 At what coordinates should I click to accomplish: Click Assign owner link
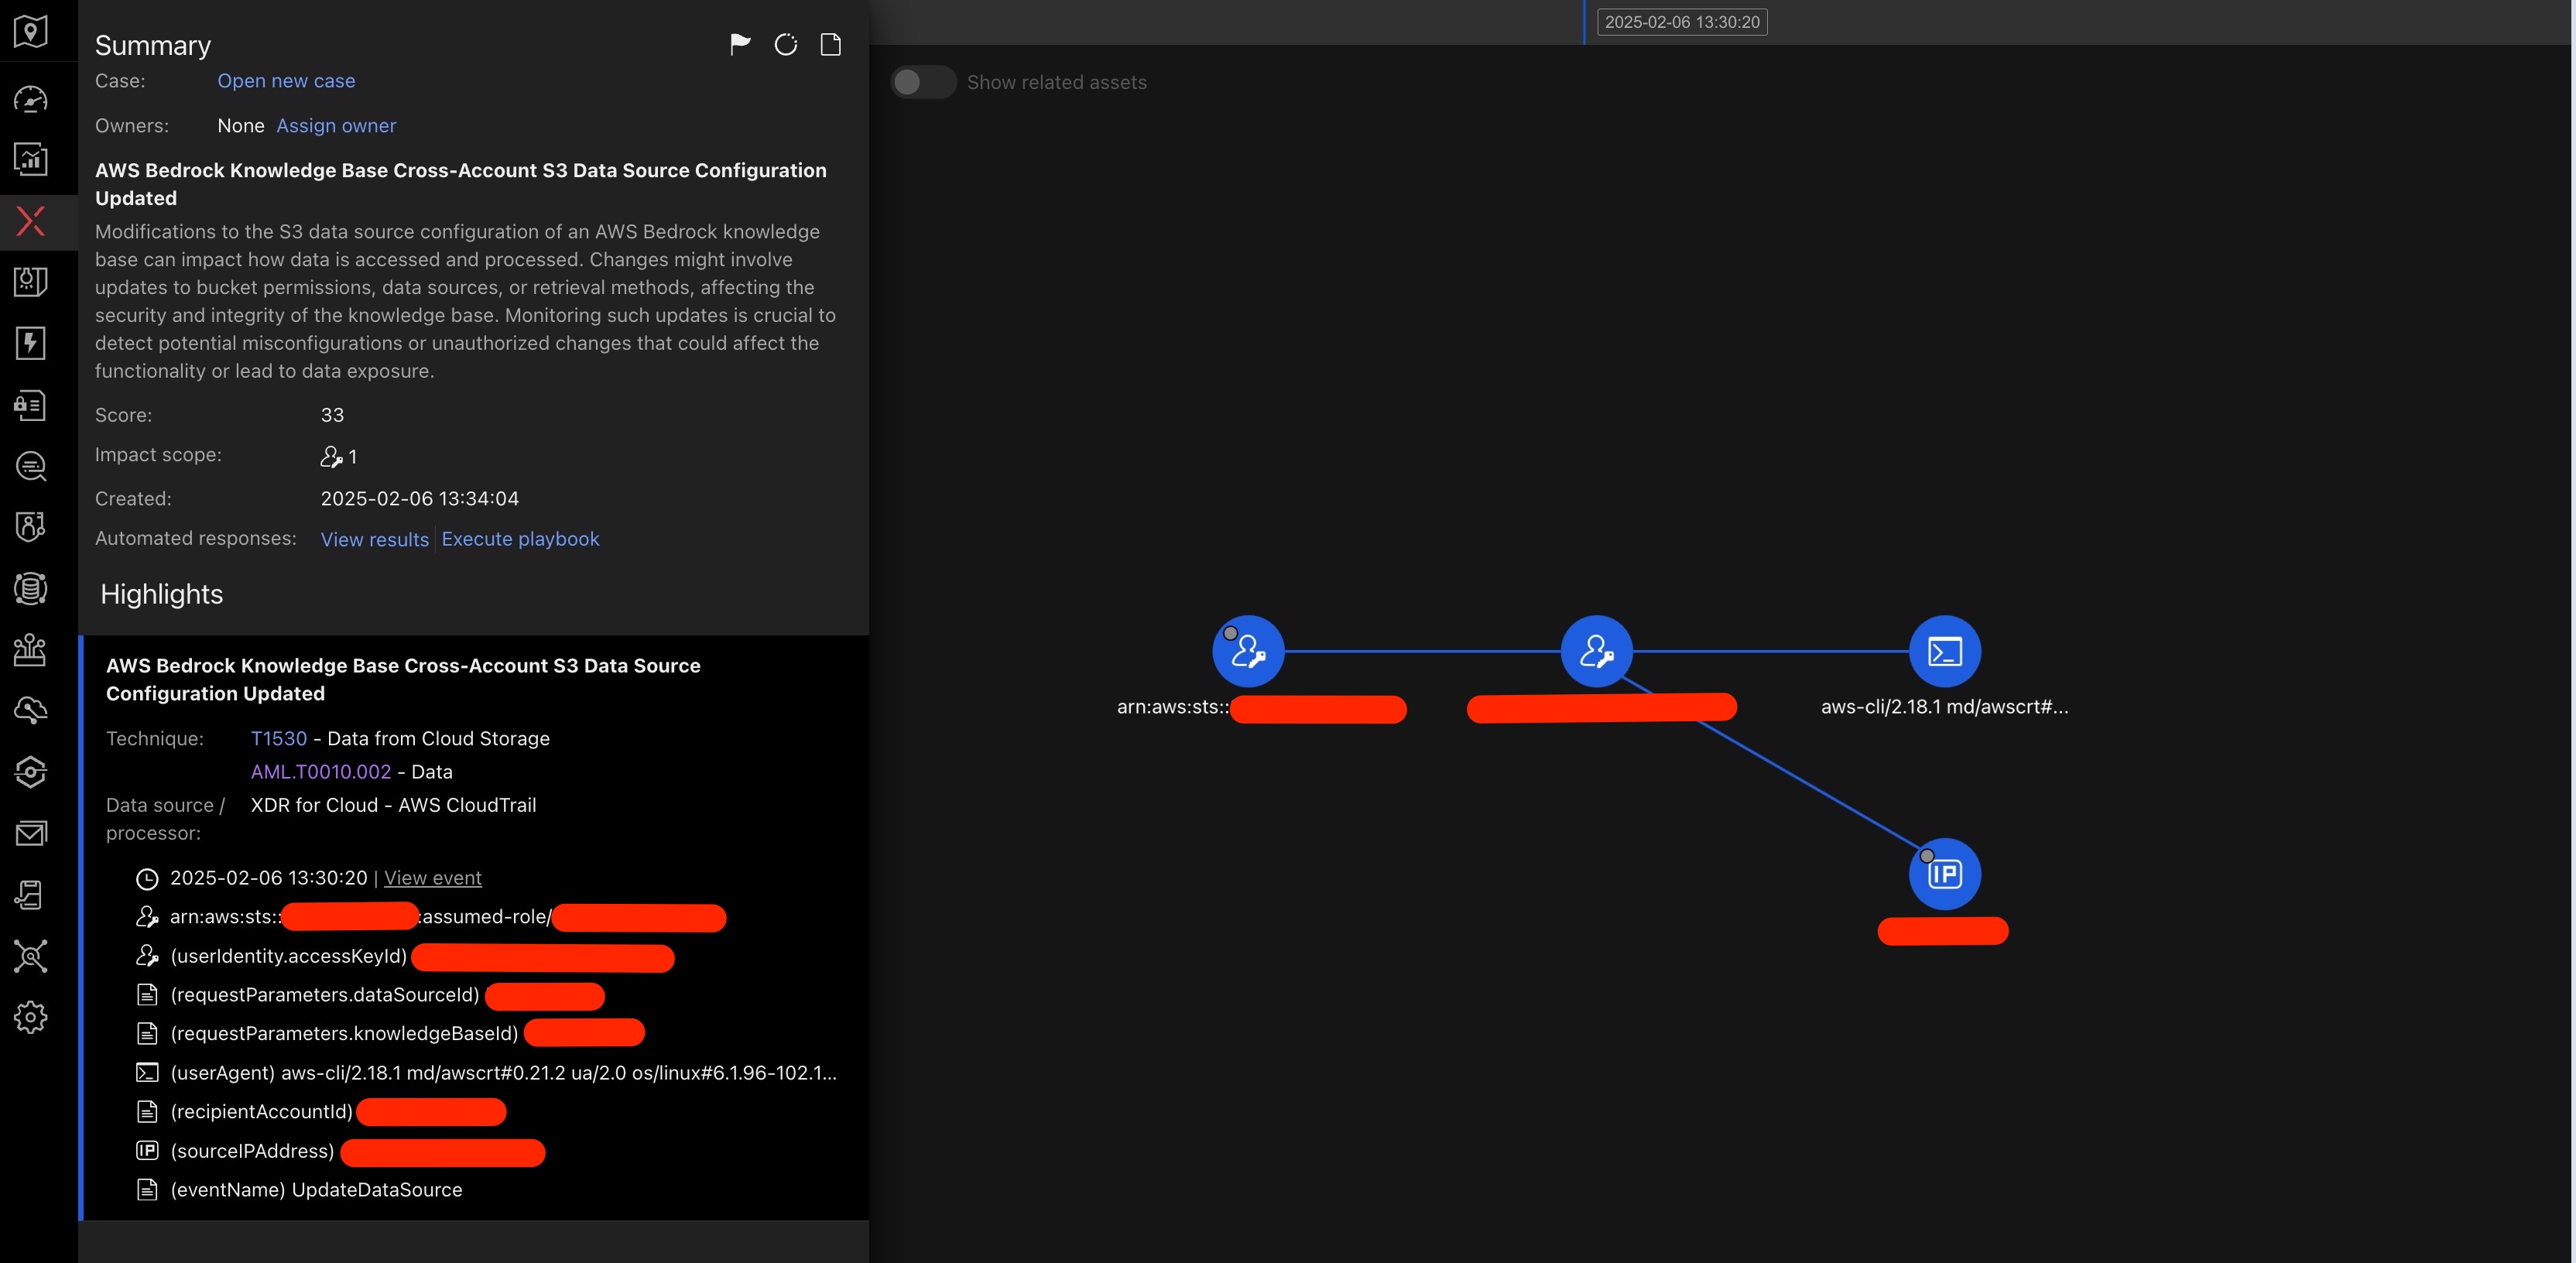point(336,126)
